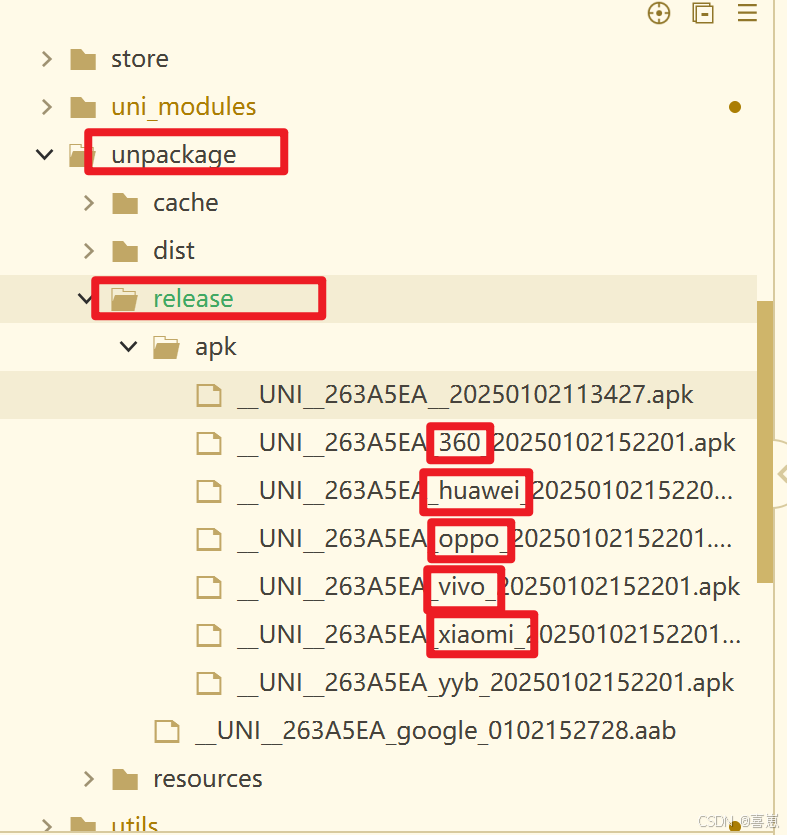Expand the dist folder
The height and width of the screenshot is (835, 787).
pos(88,250)
